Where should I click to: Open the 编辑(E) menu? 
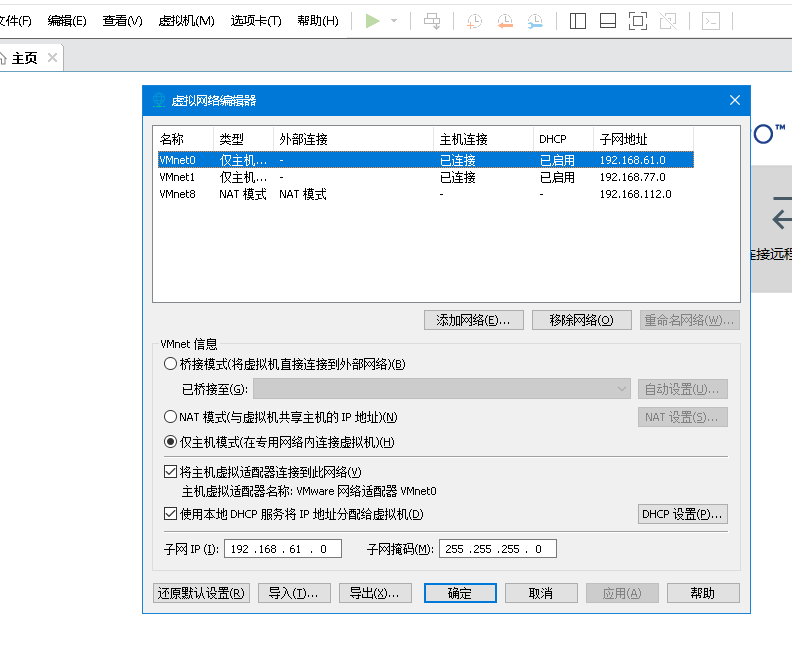[x=67, y=21]
